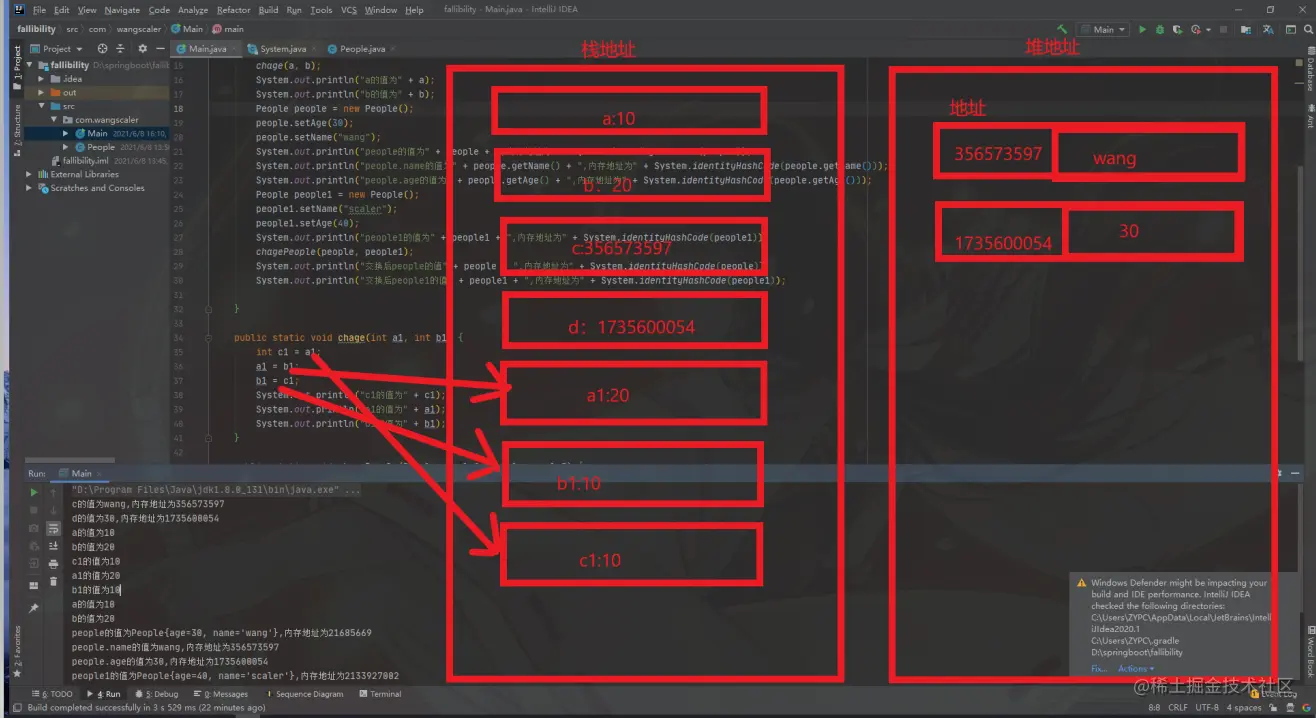Expand Scratches and Consoles
This screenshot has height=718, width=1316.
pyautogui.click(x=29, y=188)
